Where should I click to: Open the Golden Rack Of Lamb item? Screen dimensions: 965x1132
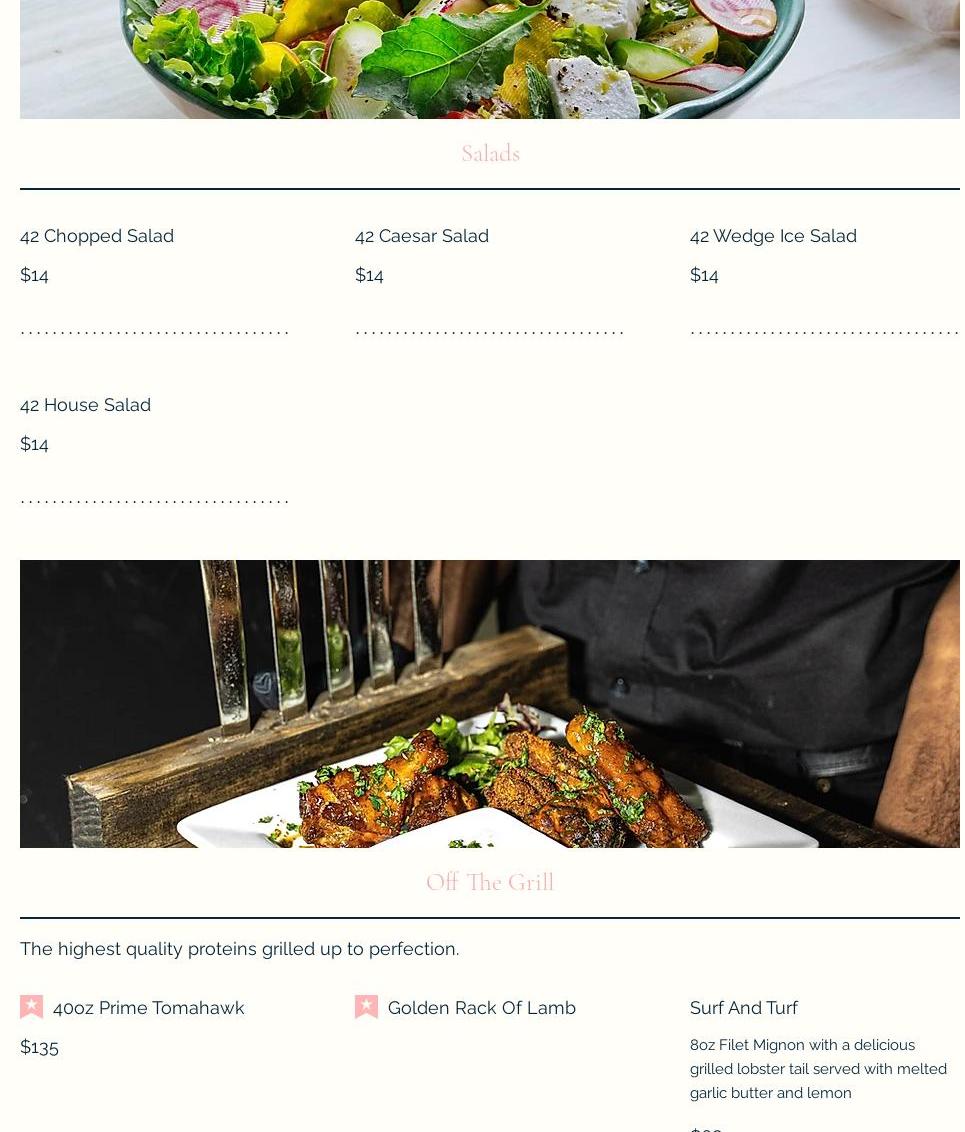click(481, 1008)
